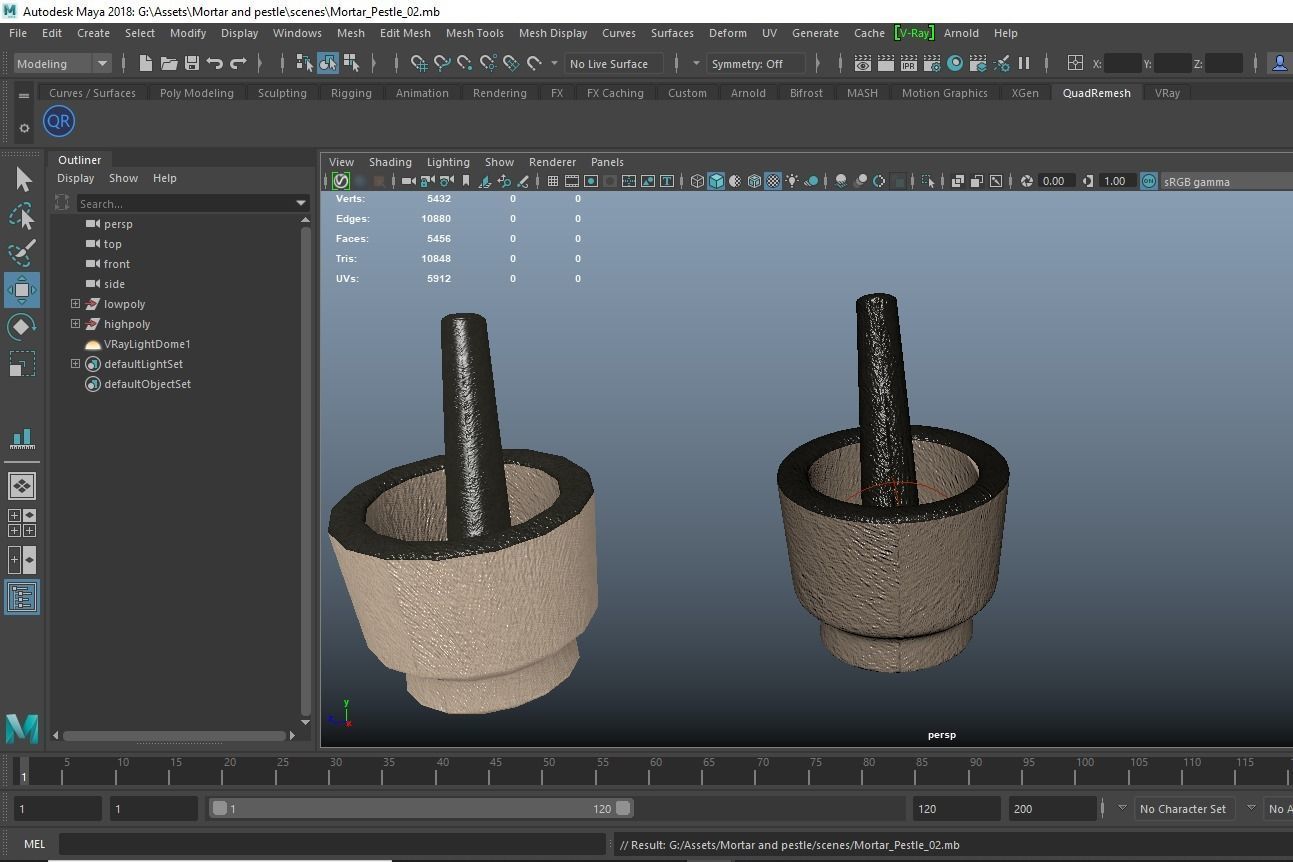
Task: Select VRayLightDome1 in Outliner
Action: tap(147, 344)
